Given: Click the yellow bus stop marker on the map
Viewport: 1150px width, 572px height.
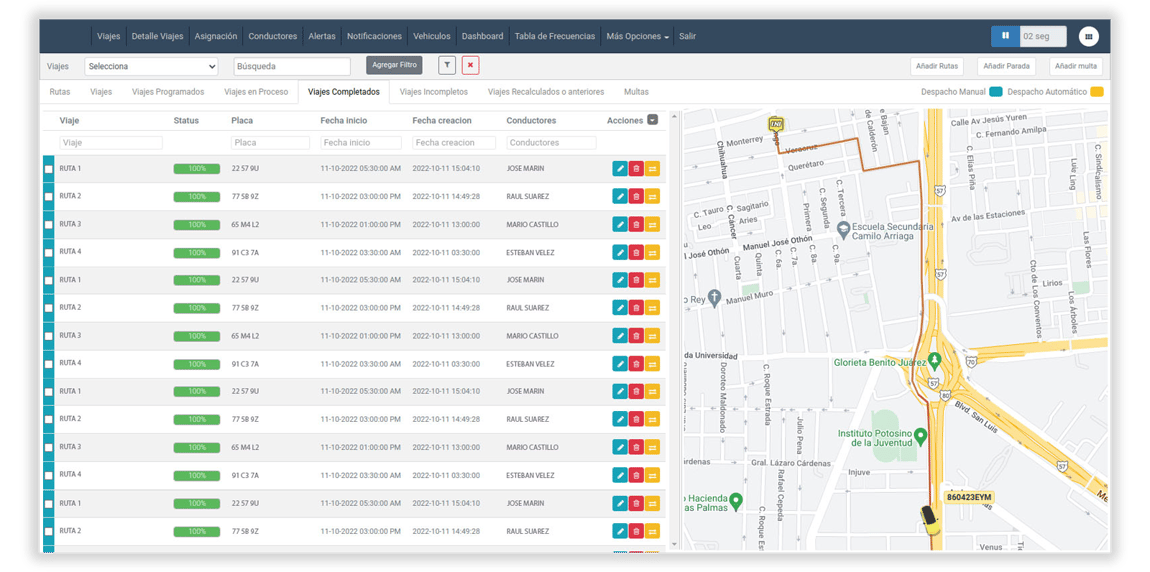Looking at the screenshot, I should [774, 124].
